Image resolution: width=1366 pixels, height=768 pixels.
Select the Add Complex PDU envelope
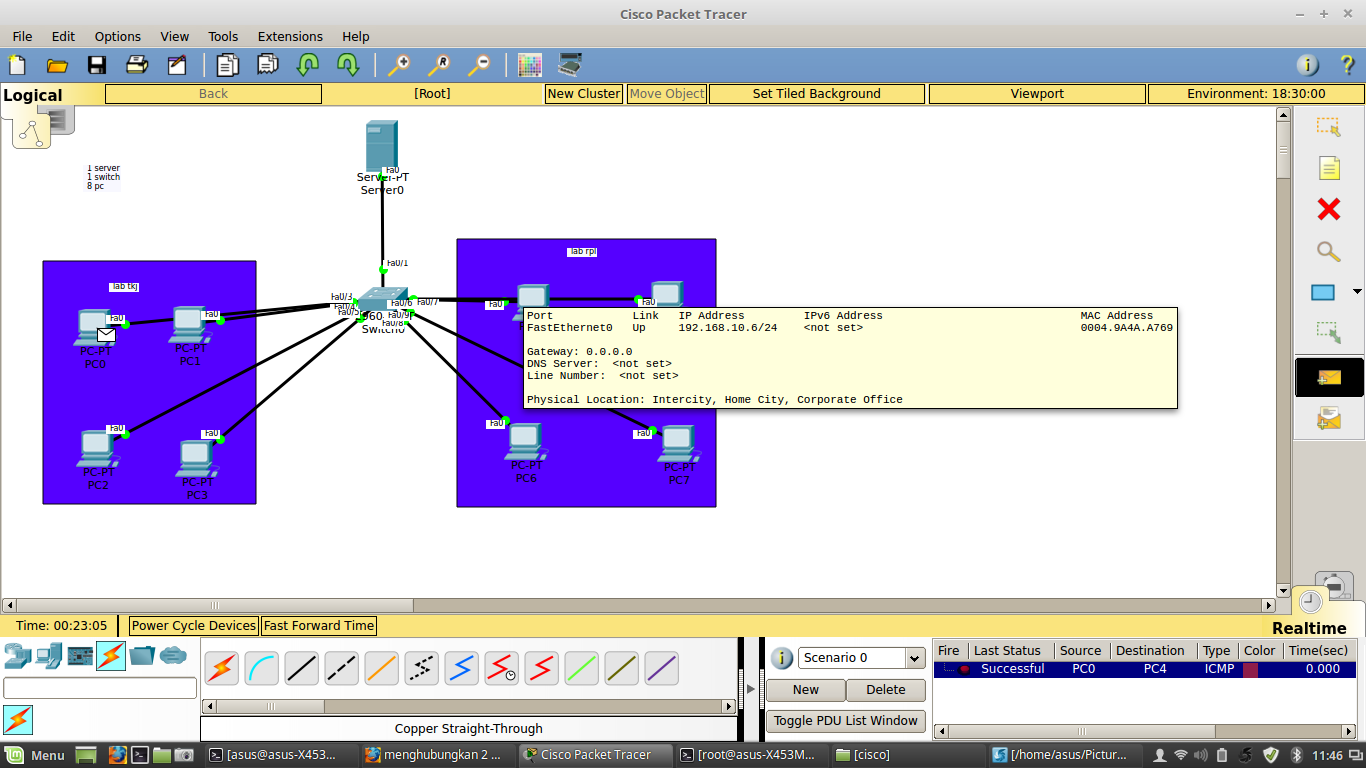point(1329,419)
